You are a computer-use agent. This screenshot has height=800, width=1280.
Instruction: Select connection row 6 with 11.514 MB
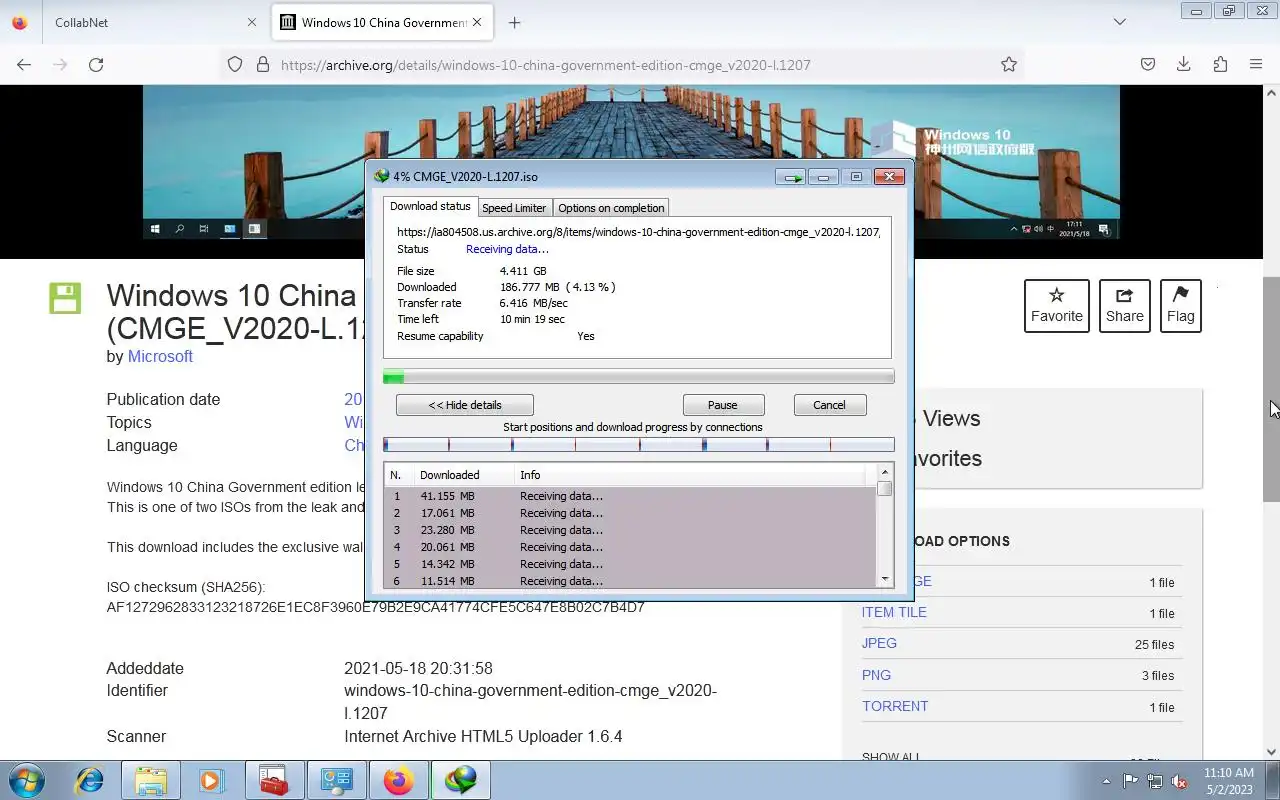(630, 581)
